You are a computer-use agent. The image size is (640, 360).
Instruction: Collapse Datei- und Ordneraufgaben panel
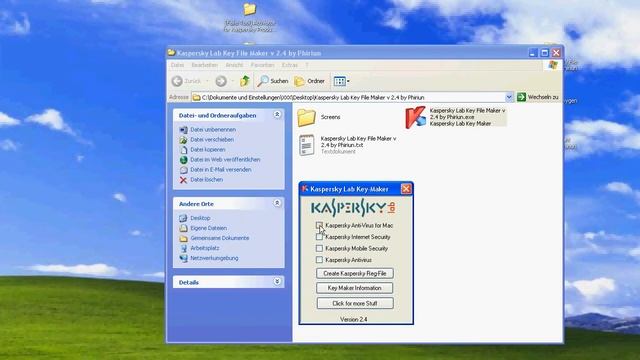pyautogui.click(x=277, y=115)
